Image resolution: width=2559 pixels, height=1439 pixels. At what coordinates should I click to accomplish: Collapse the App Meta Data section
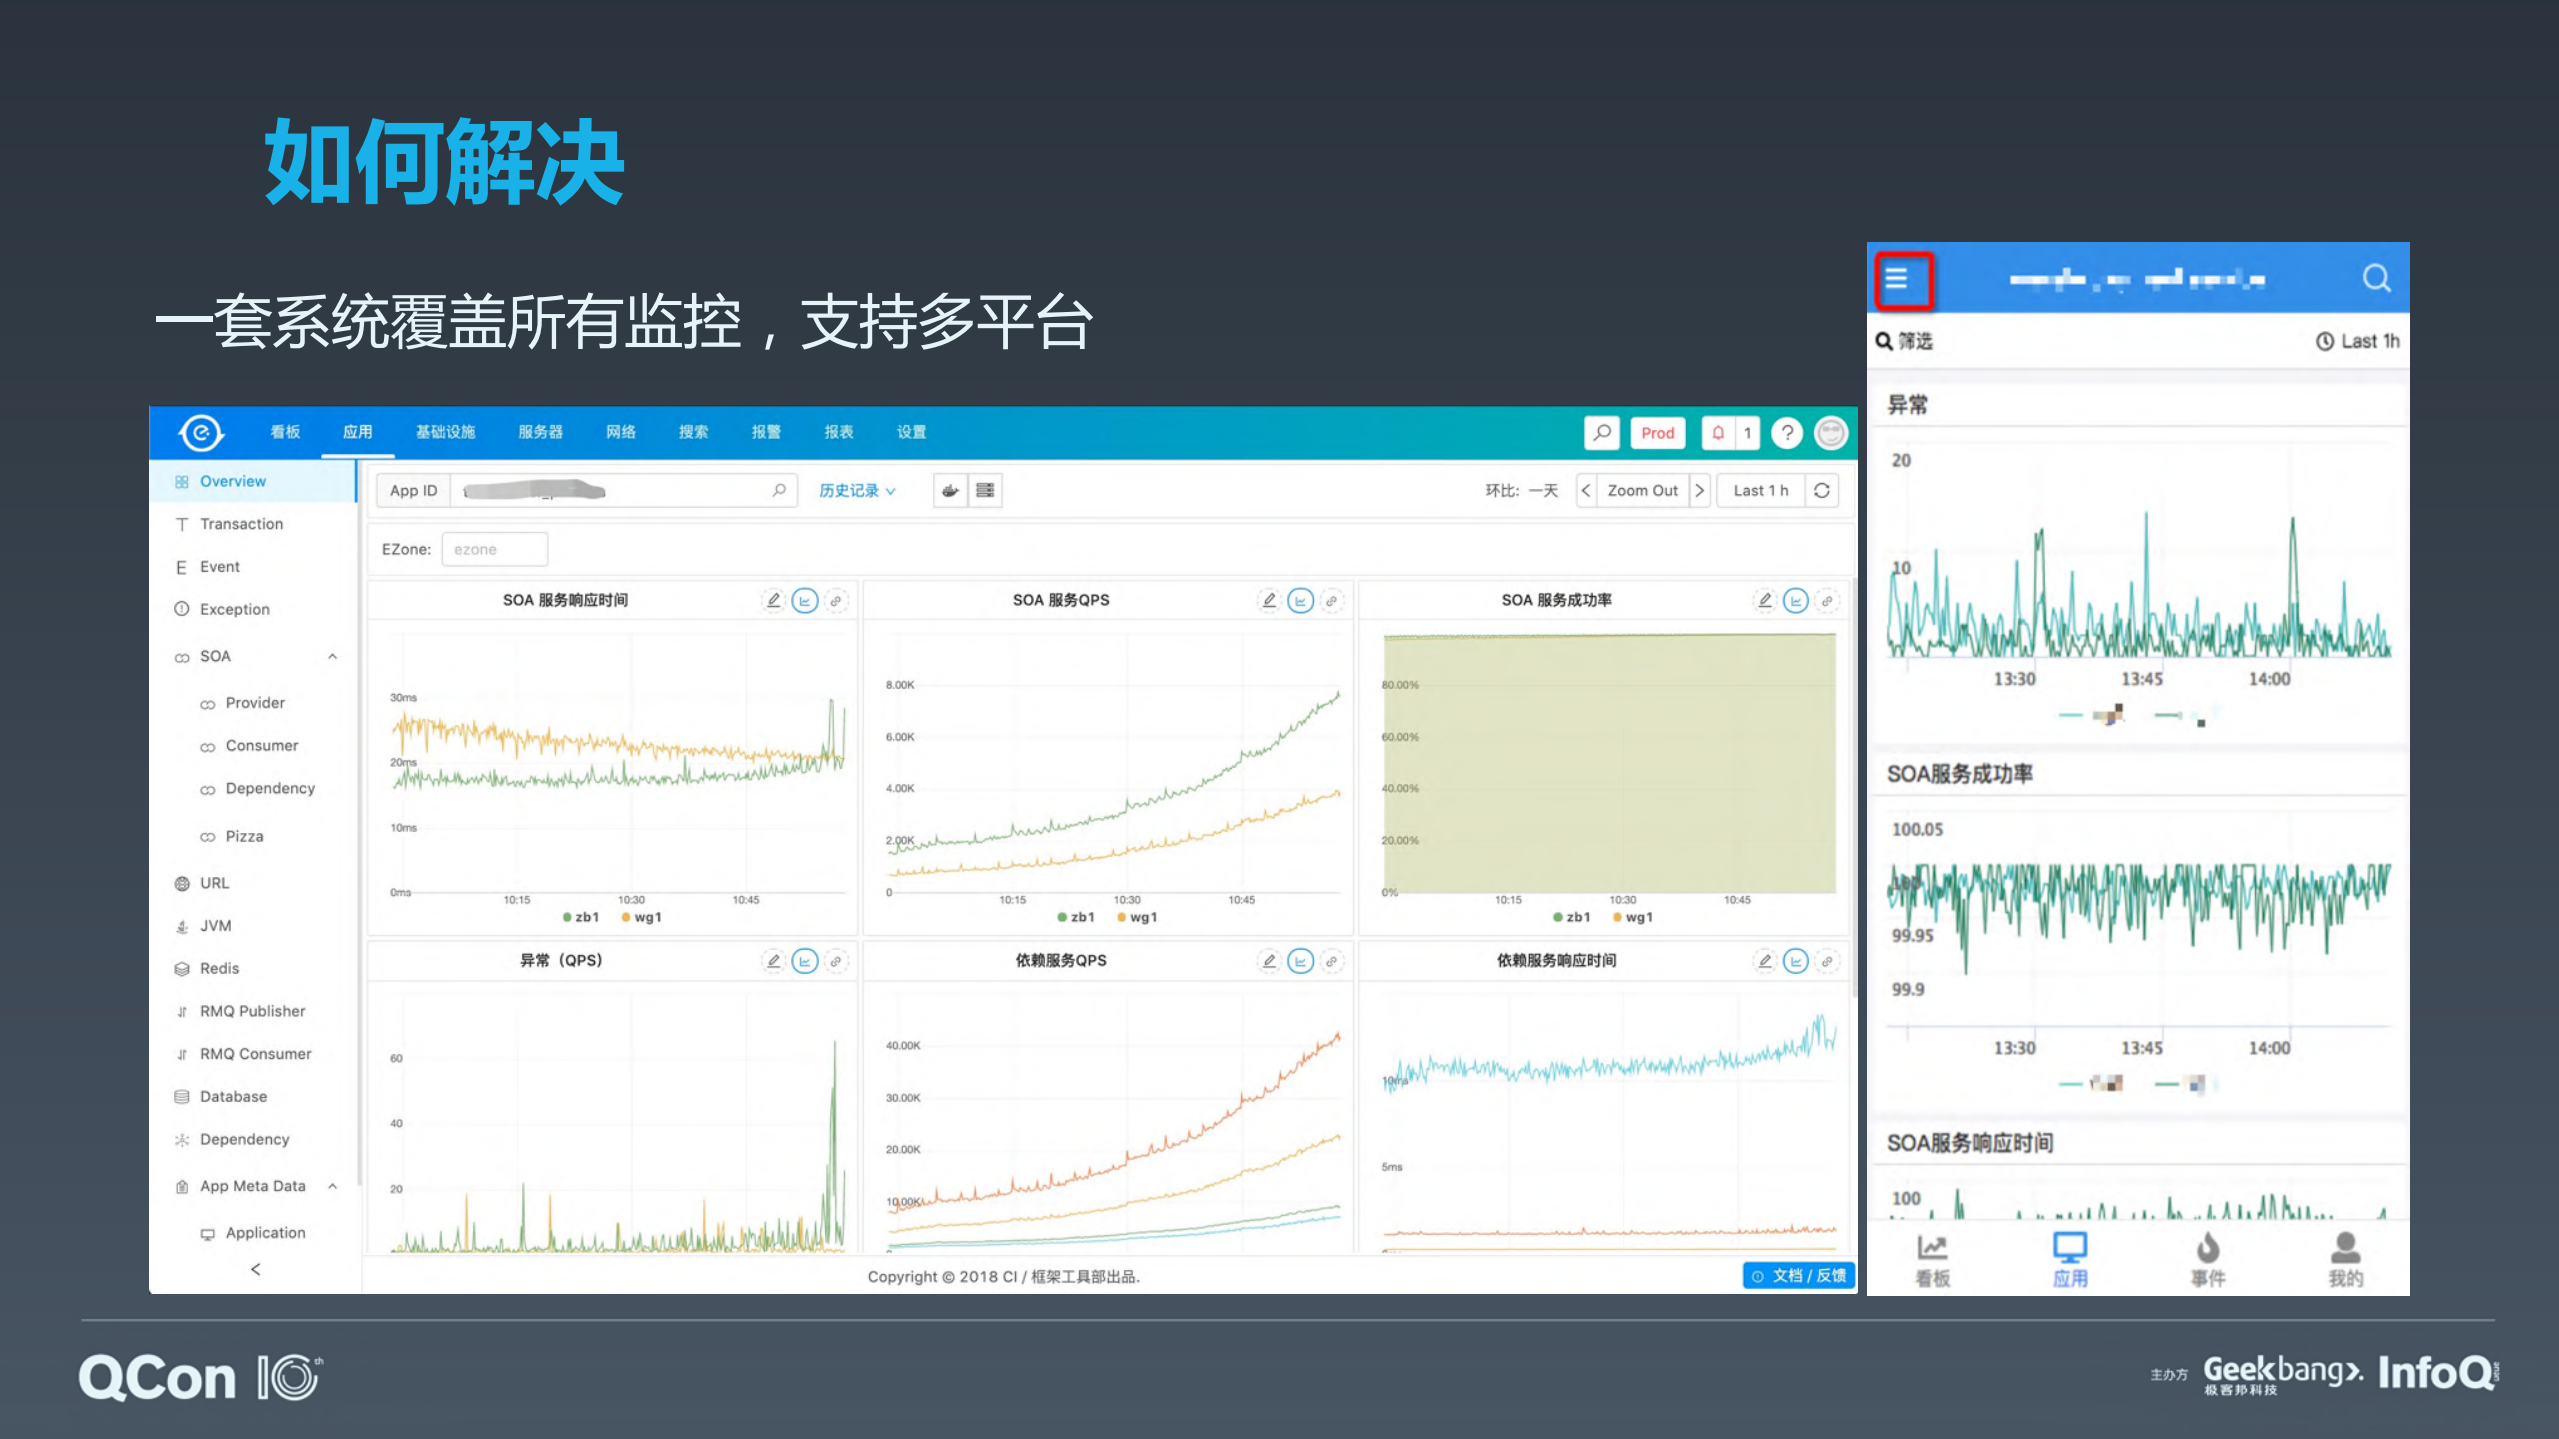333,1185
